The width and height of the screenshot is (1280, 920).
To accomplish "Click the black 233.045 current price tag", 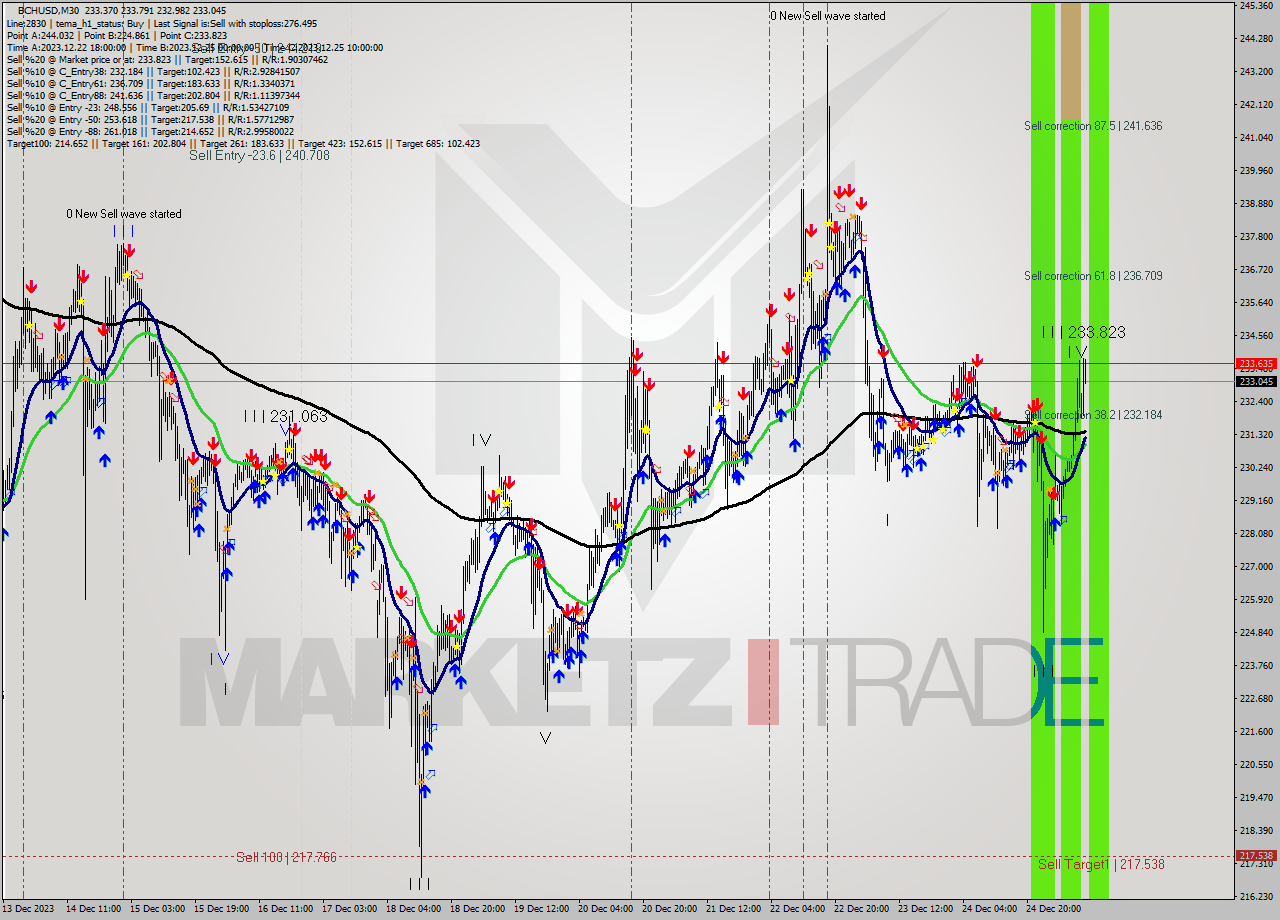I will 1257,381.
